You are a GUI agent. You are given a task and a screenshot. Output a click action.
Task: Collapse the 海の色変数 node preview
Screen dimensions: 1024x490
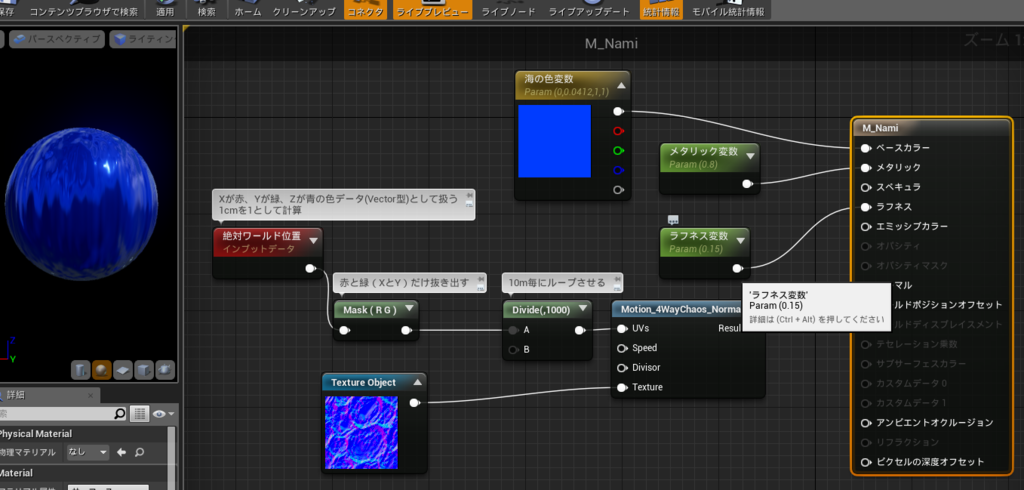coord(621,86)
